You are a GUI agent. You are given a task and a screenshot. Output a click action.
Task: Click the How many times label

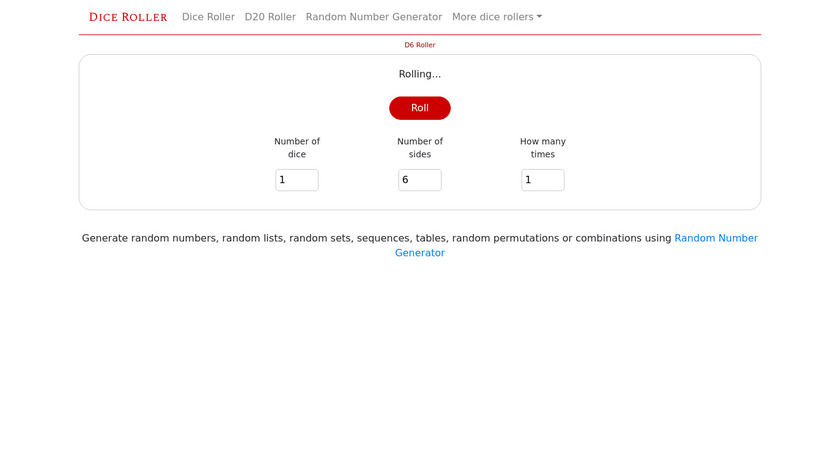coord(543,148)
